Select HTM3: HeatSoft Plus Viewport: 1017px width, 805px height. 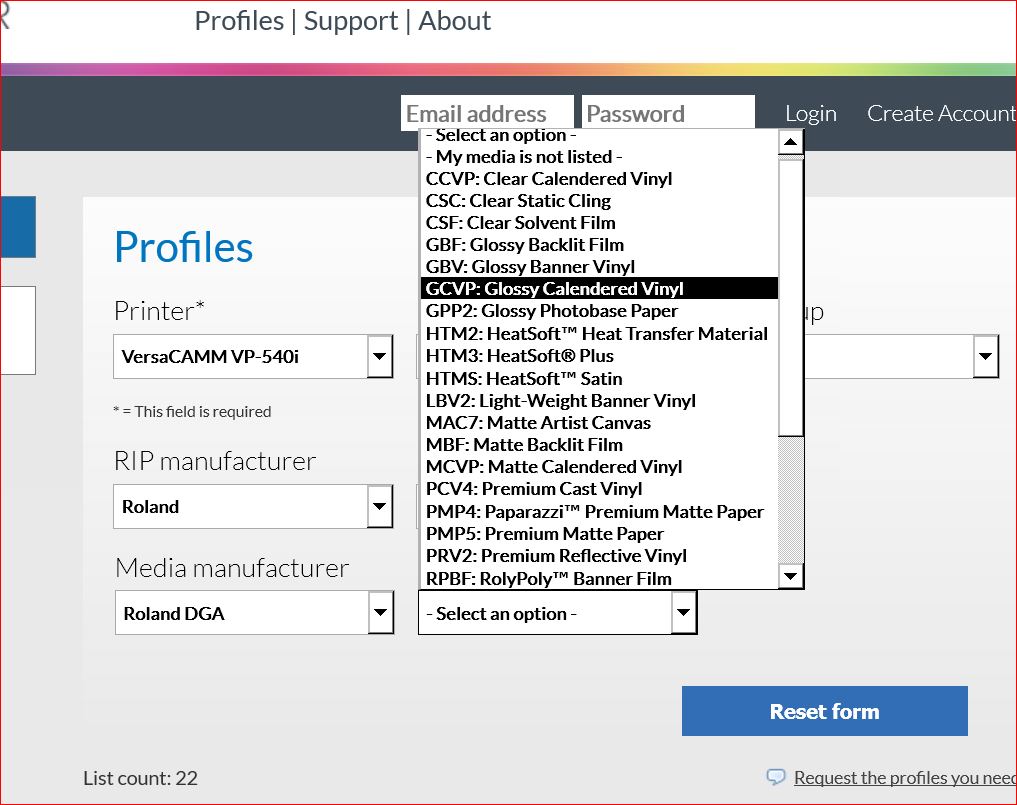(599, 355)
